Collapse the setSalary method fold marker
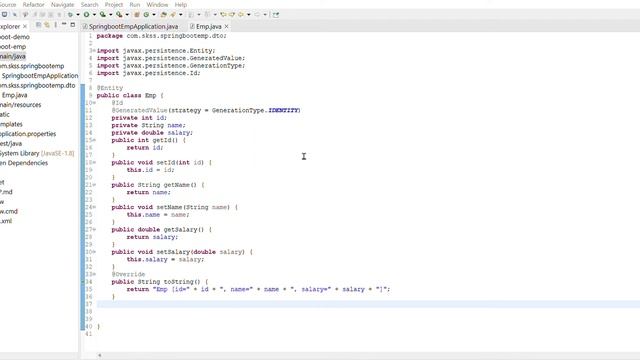This screenshot has height=360, width=640. pos(94,252)
